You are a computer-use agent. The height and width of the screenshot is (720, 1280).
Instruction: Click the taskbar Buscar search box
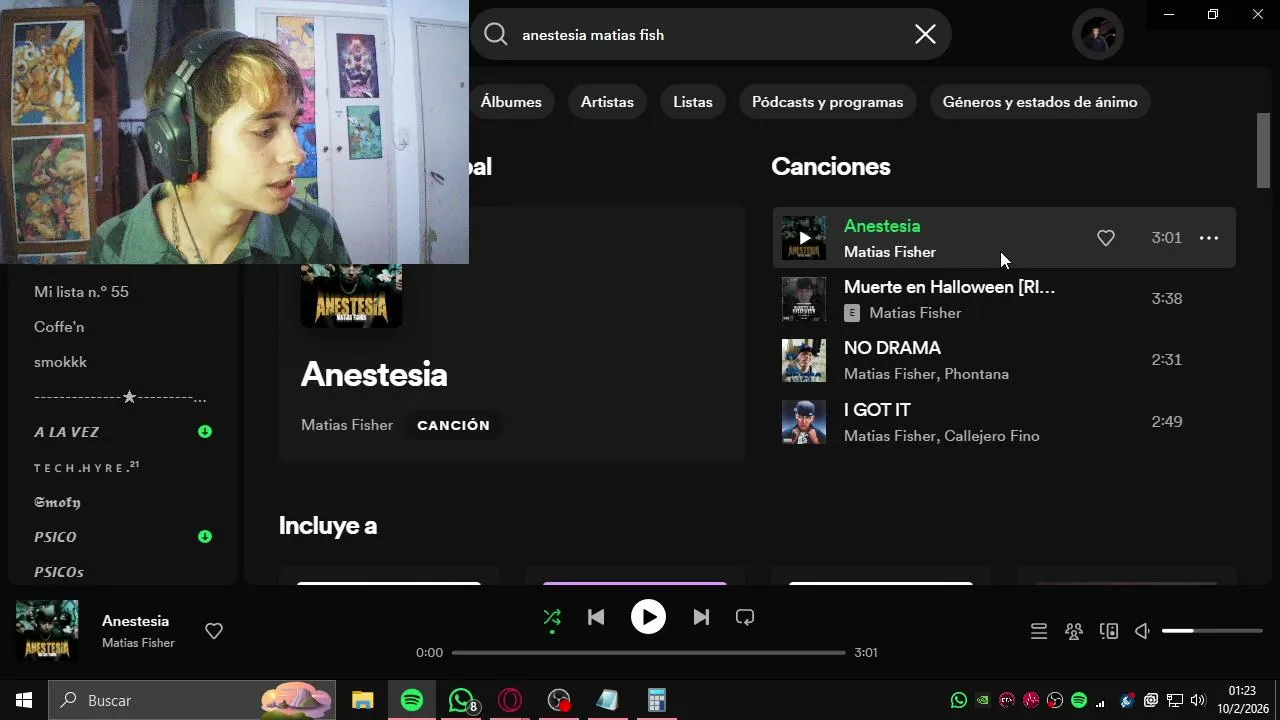194,700
